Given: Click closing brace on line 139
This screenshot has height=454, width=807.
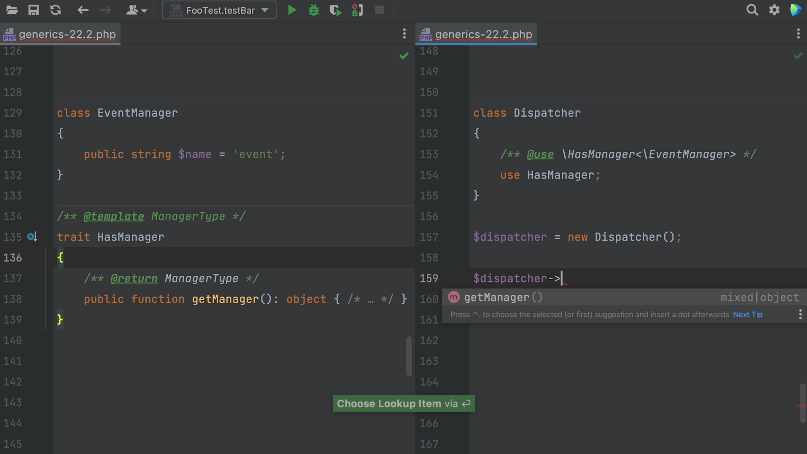Looking at the screenshot, I should click(x=60, y=320).
